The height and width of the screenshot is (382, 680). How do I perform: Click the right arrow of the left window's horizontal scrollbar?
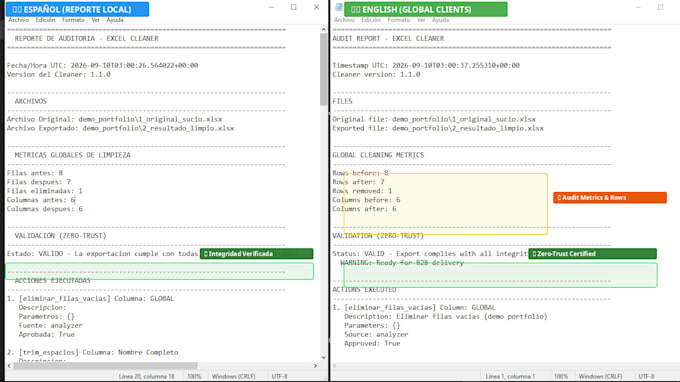pyautogui.click(x=316, y=366)
